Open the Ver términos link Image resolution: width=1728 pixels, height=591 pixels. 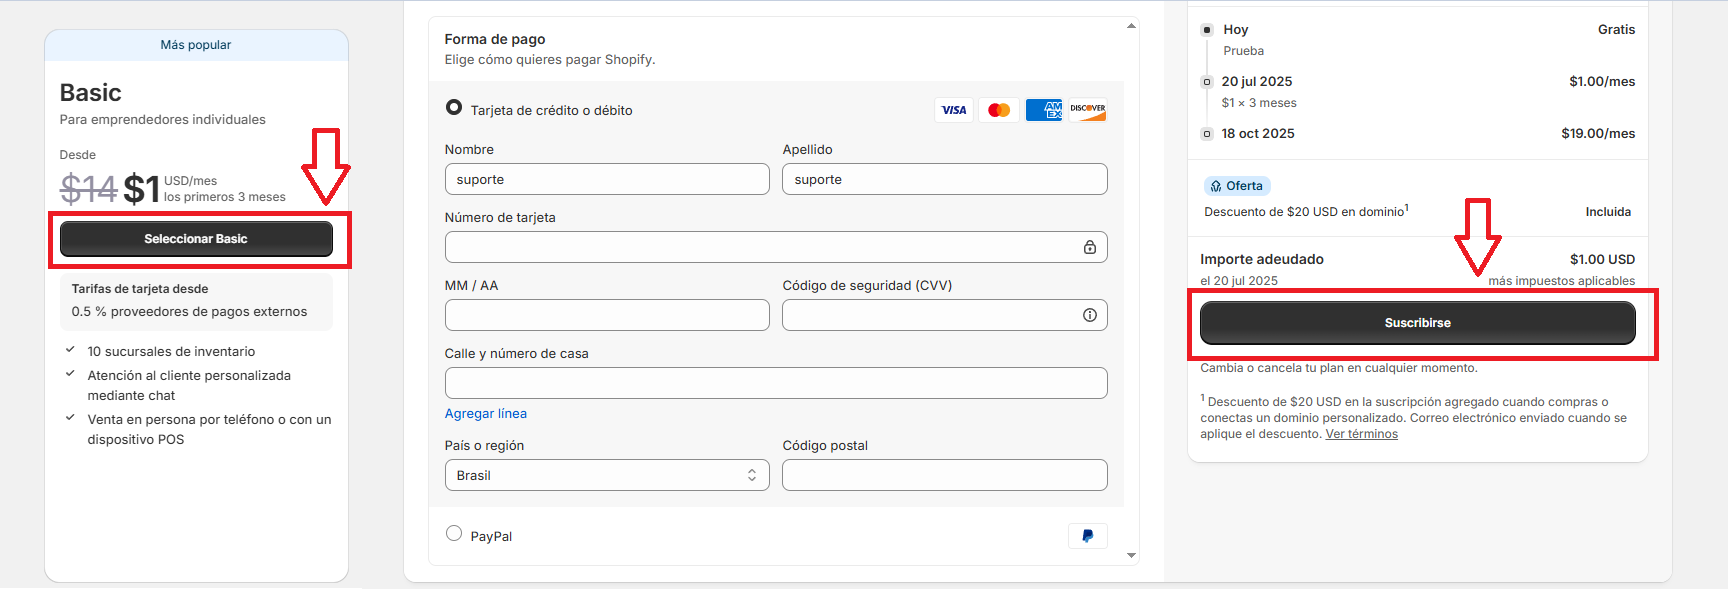[1362, 434]
